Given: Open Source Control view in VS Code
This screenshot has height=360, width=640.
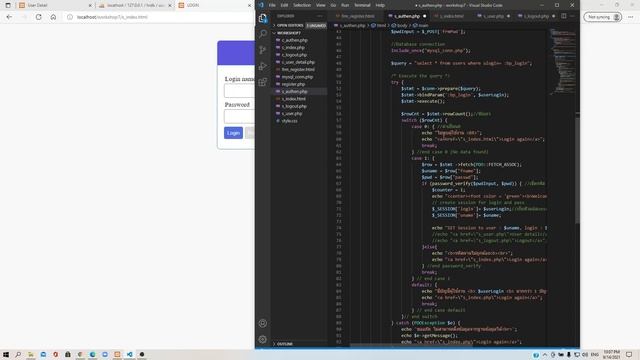Looking at the screenshot, I should [262, 50].
